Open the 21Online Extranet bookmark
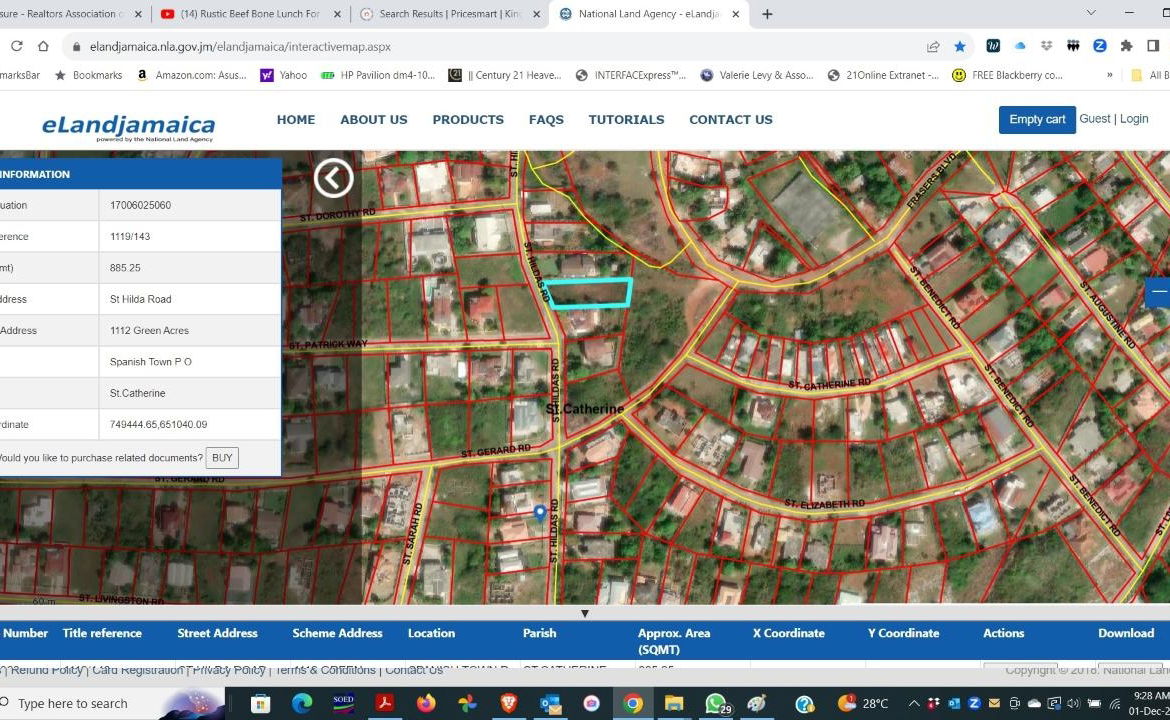Image resolution: width=1170 pixels, height=720 pixels. [883, 75]
